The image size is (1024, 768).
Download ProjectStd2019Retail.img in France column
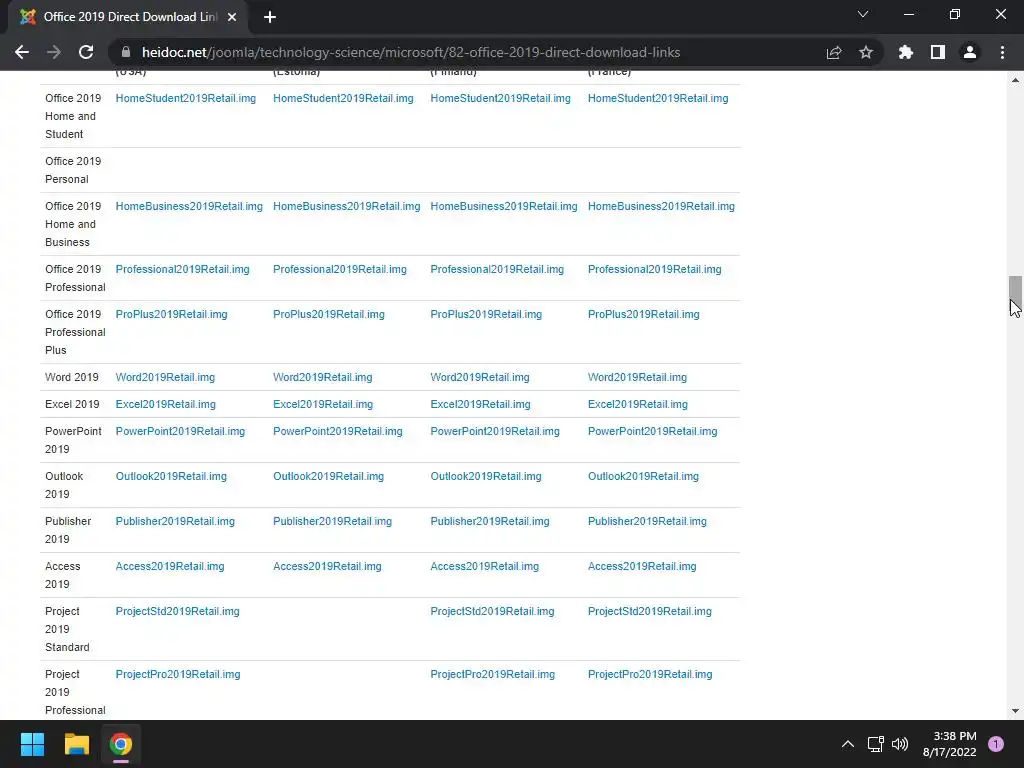click(650, 611)
